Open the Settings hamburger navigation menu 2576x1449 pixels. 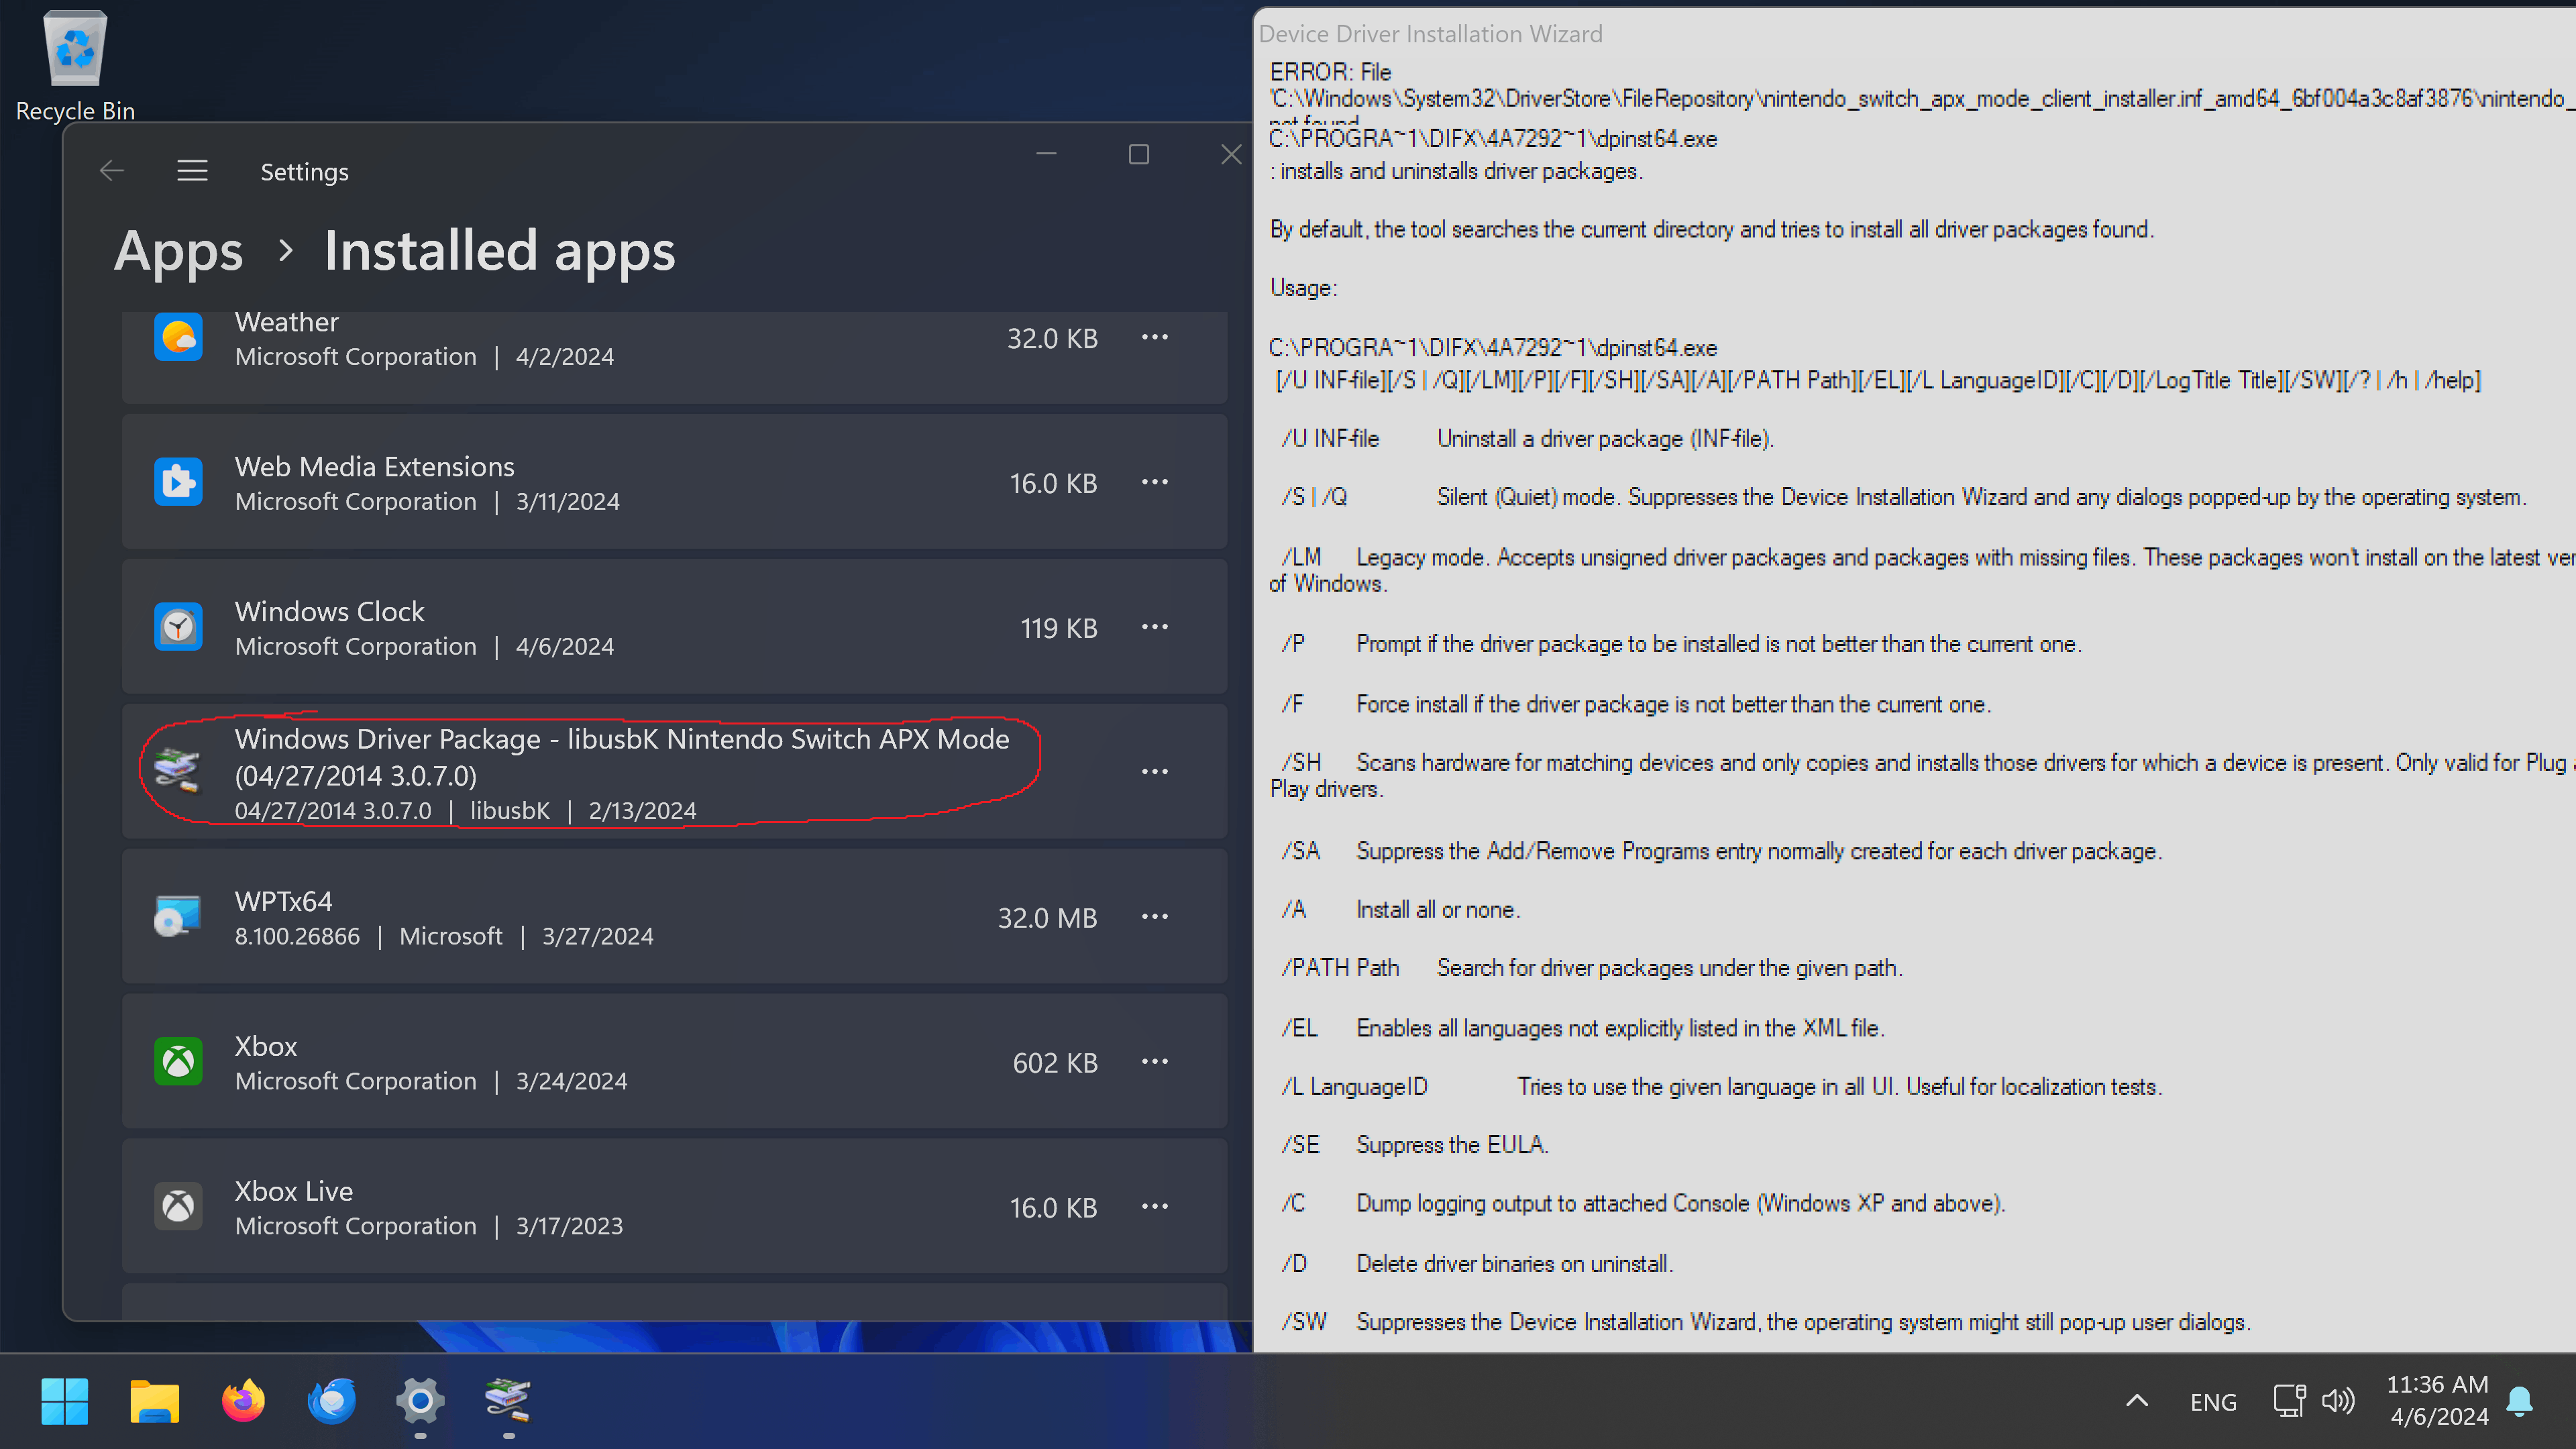point(192,171)
